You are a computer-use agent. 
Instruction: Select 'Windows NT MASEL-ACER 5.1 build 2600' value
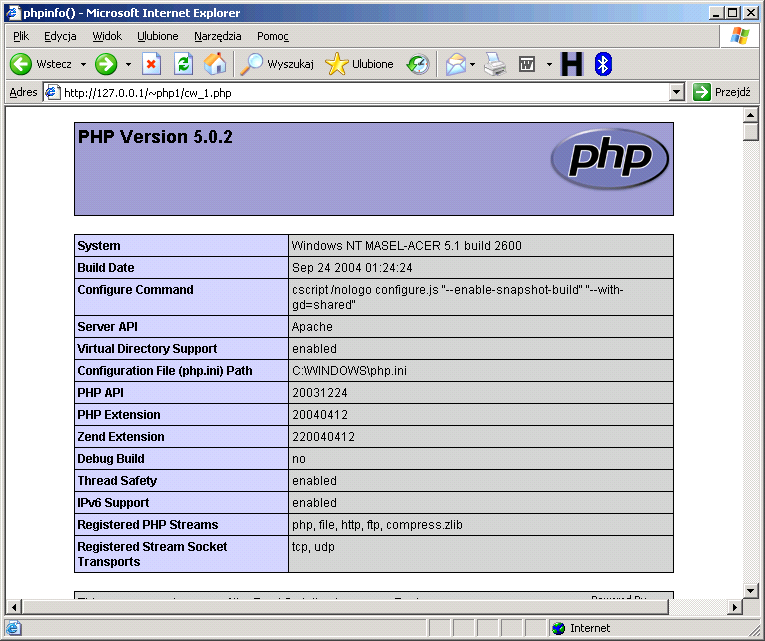click(407, 246)
